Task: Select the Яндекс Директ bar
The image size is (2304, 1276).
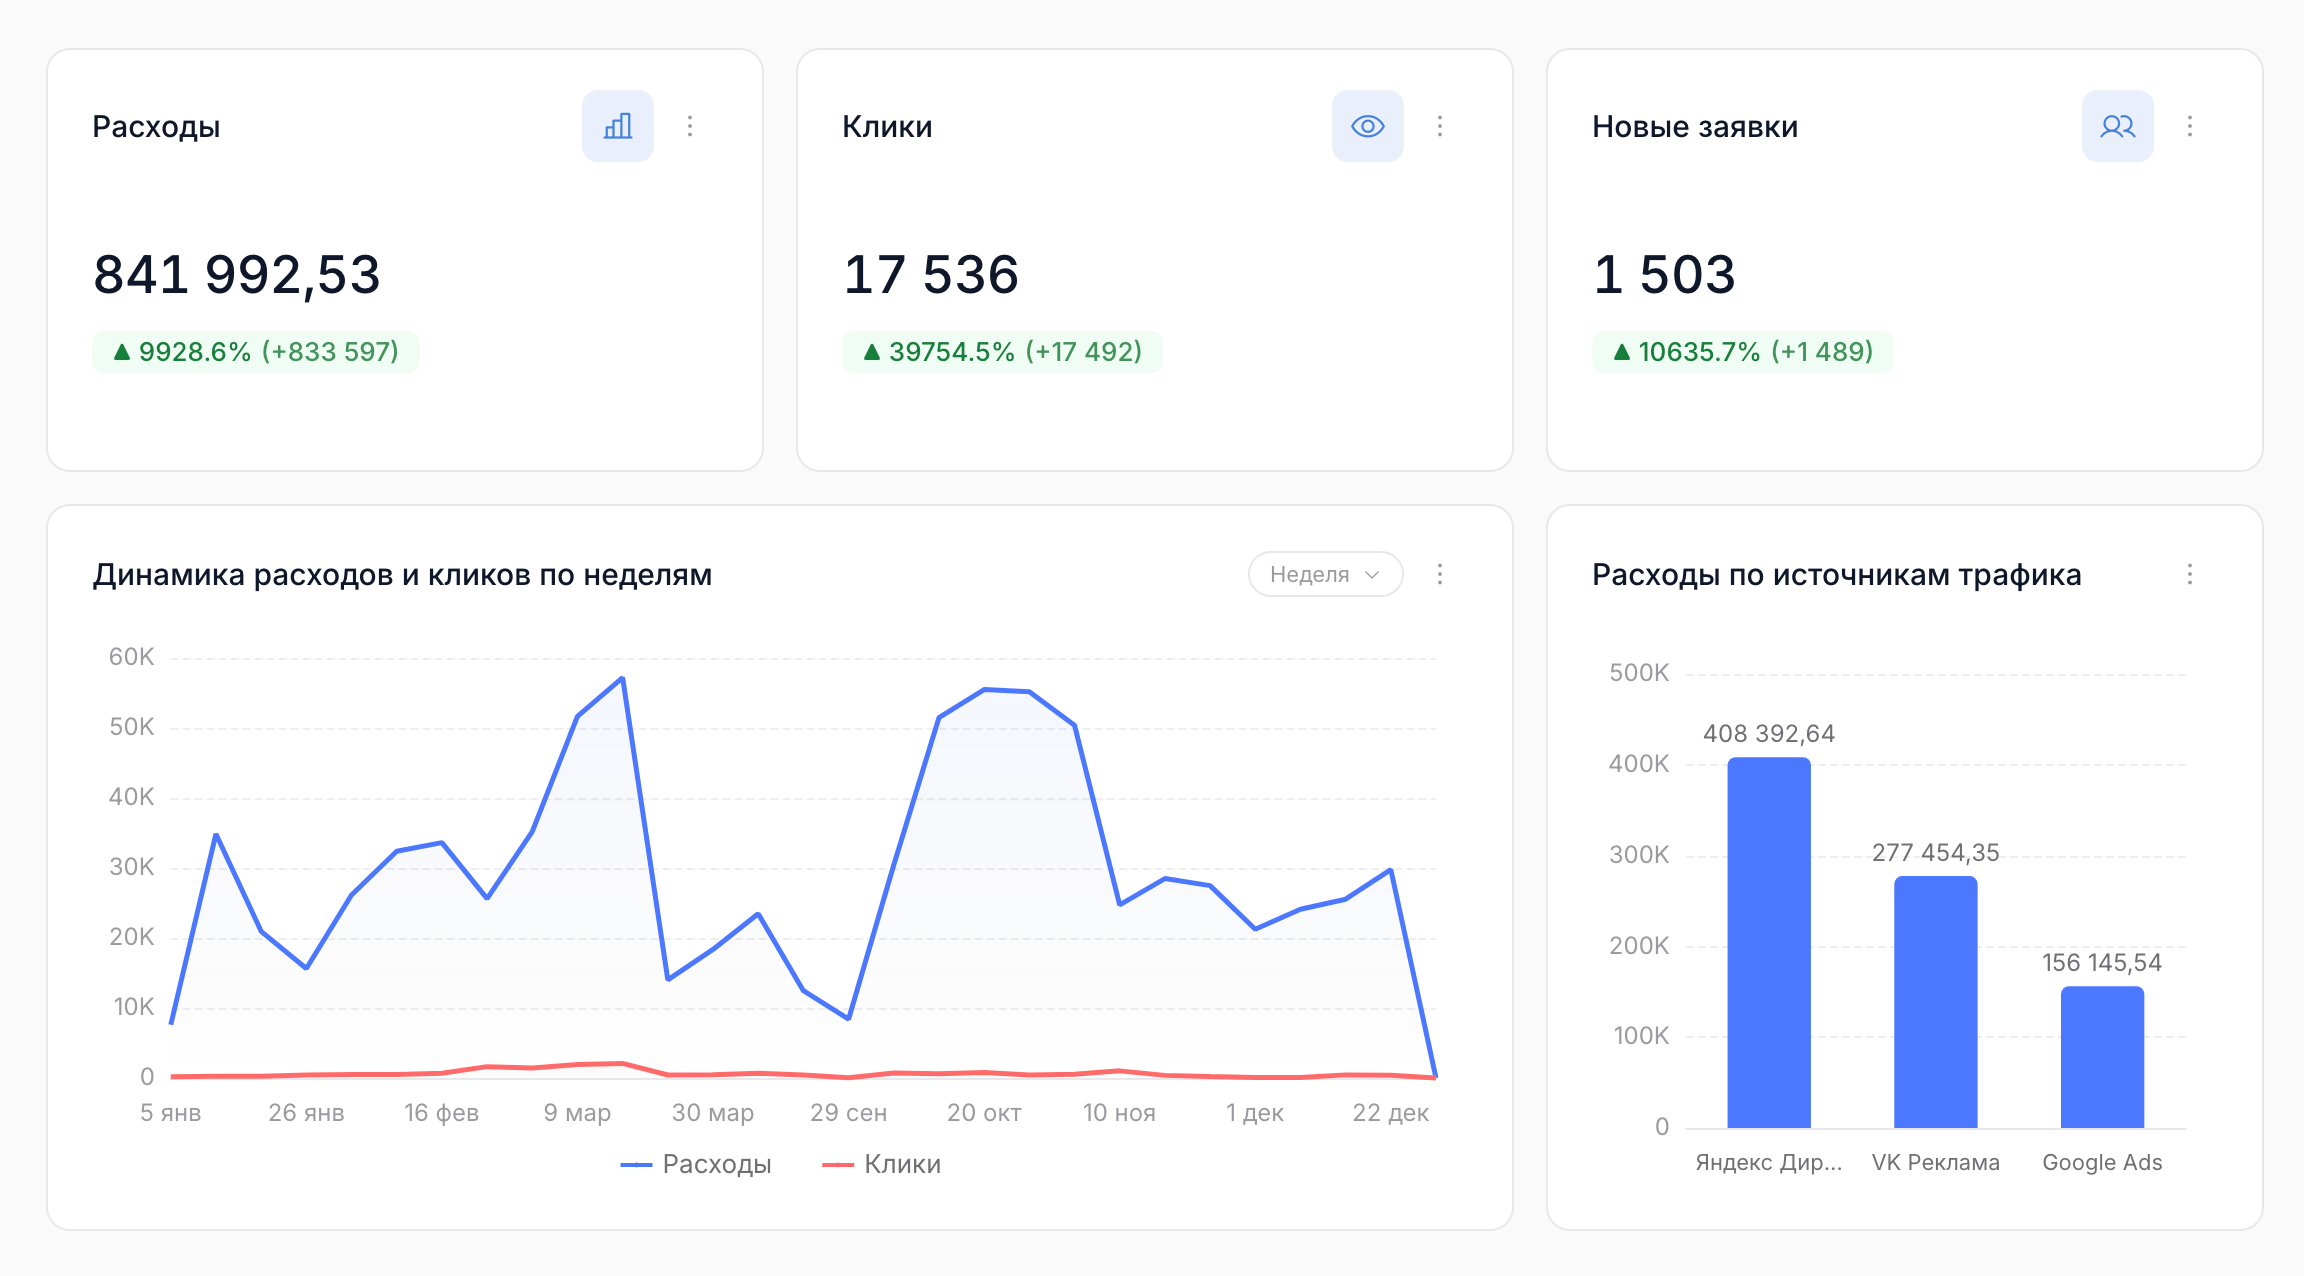Action: (1769, 943)
